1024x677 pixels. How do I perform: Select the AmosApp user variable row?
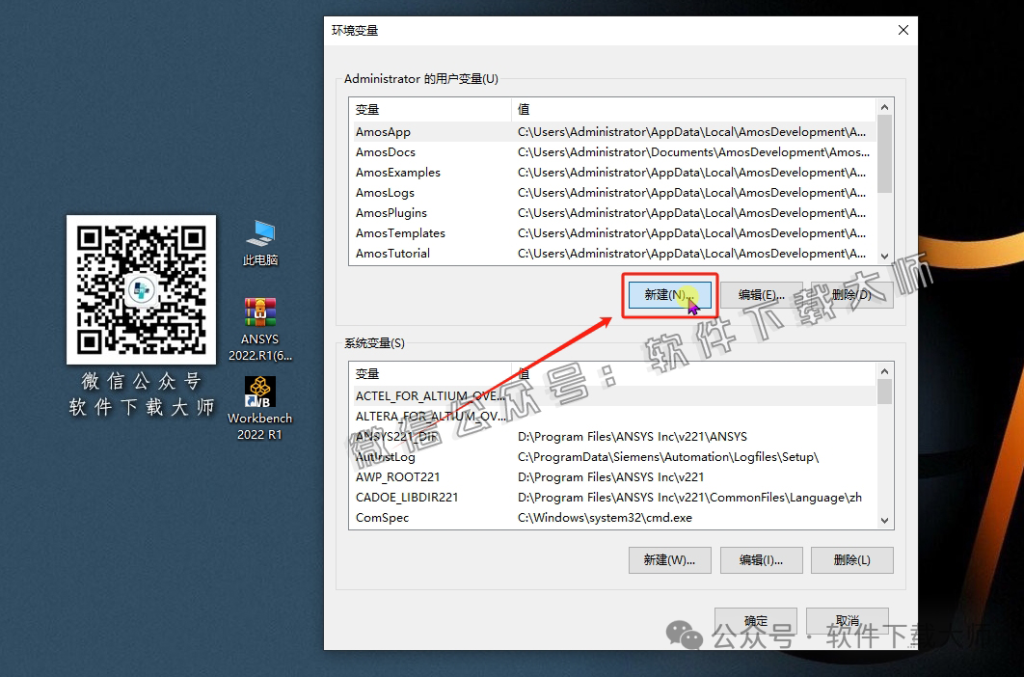384,132
